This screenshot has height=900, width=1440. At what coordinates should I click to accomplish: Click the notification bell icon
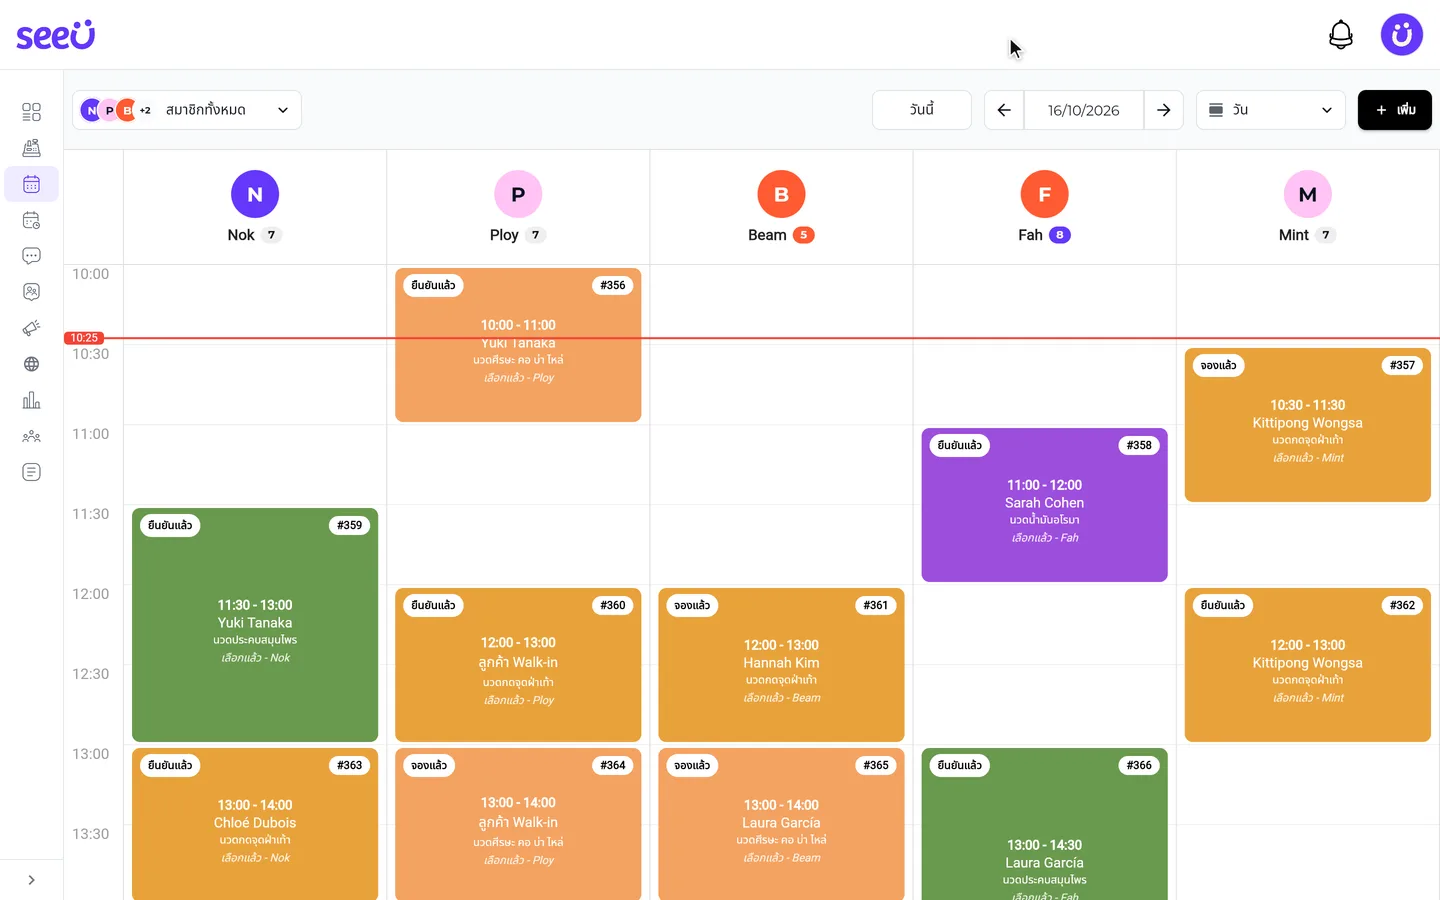(1341, 35)
